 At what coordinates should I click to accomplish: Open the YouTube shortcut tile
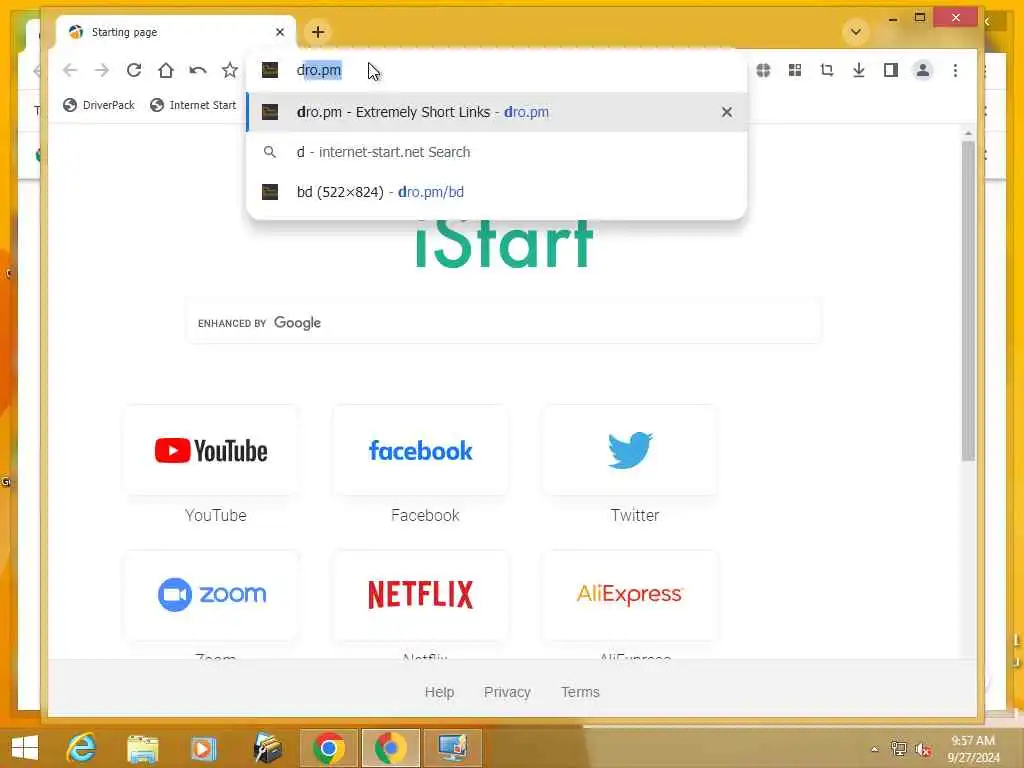click(x=211, y=451)
